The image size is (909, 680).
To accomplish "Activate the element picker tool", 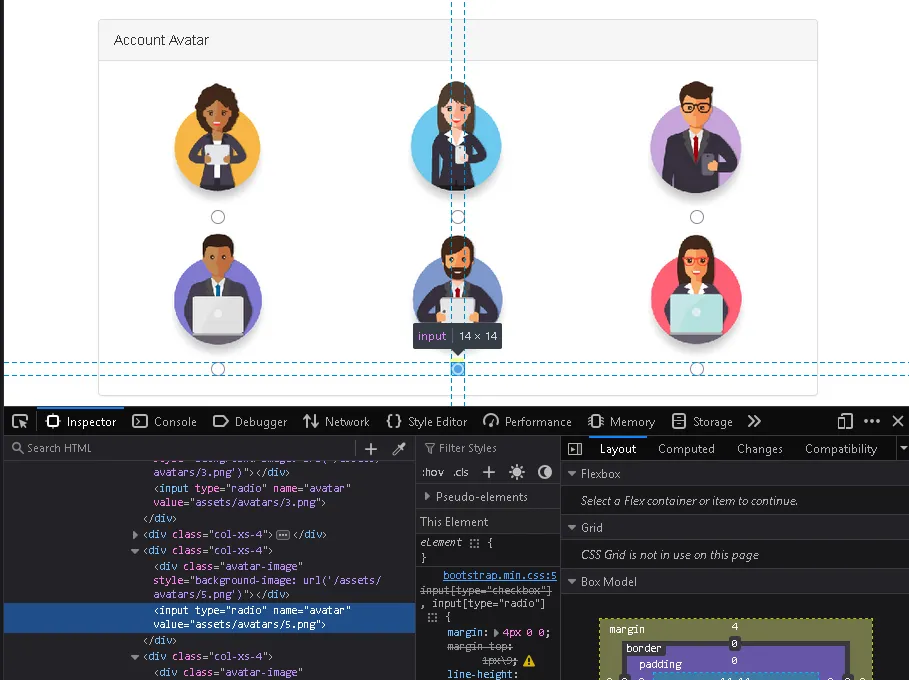I will (x=20, y=422).
